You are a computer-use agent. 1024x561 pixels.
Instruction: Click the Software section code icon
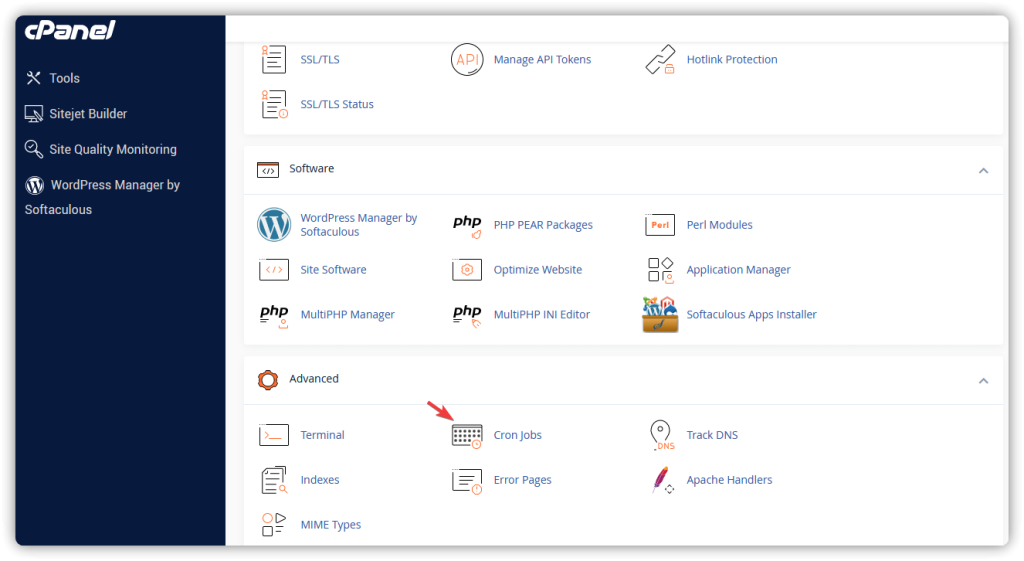pyautogui.click(x=268, y=170)
